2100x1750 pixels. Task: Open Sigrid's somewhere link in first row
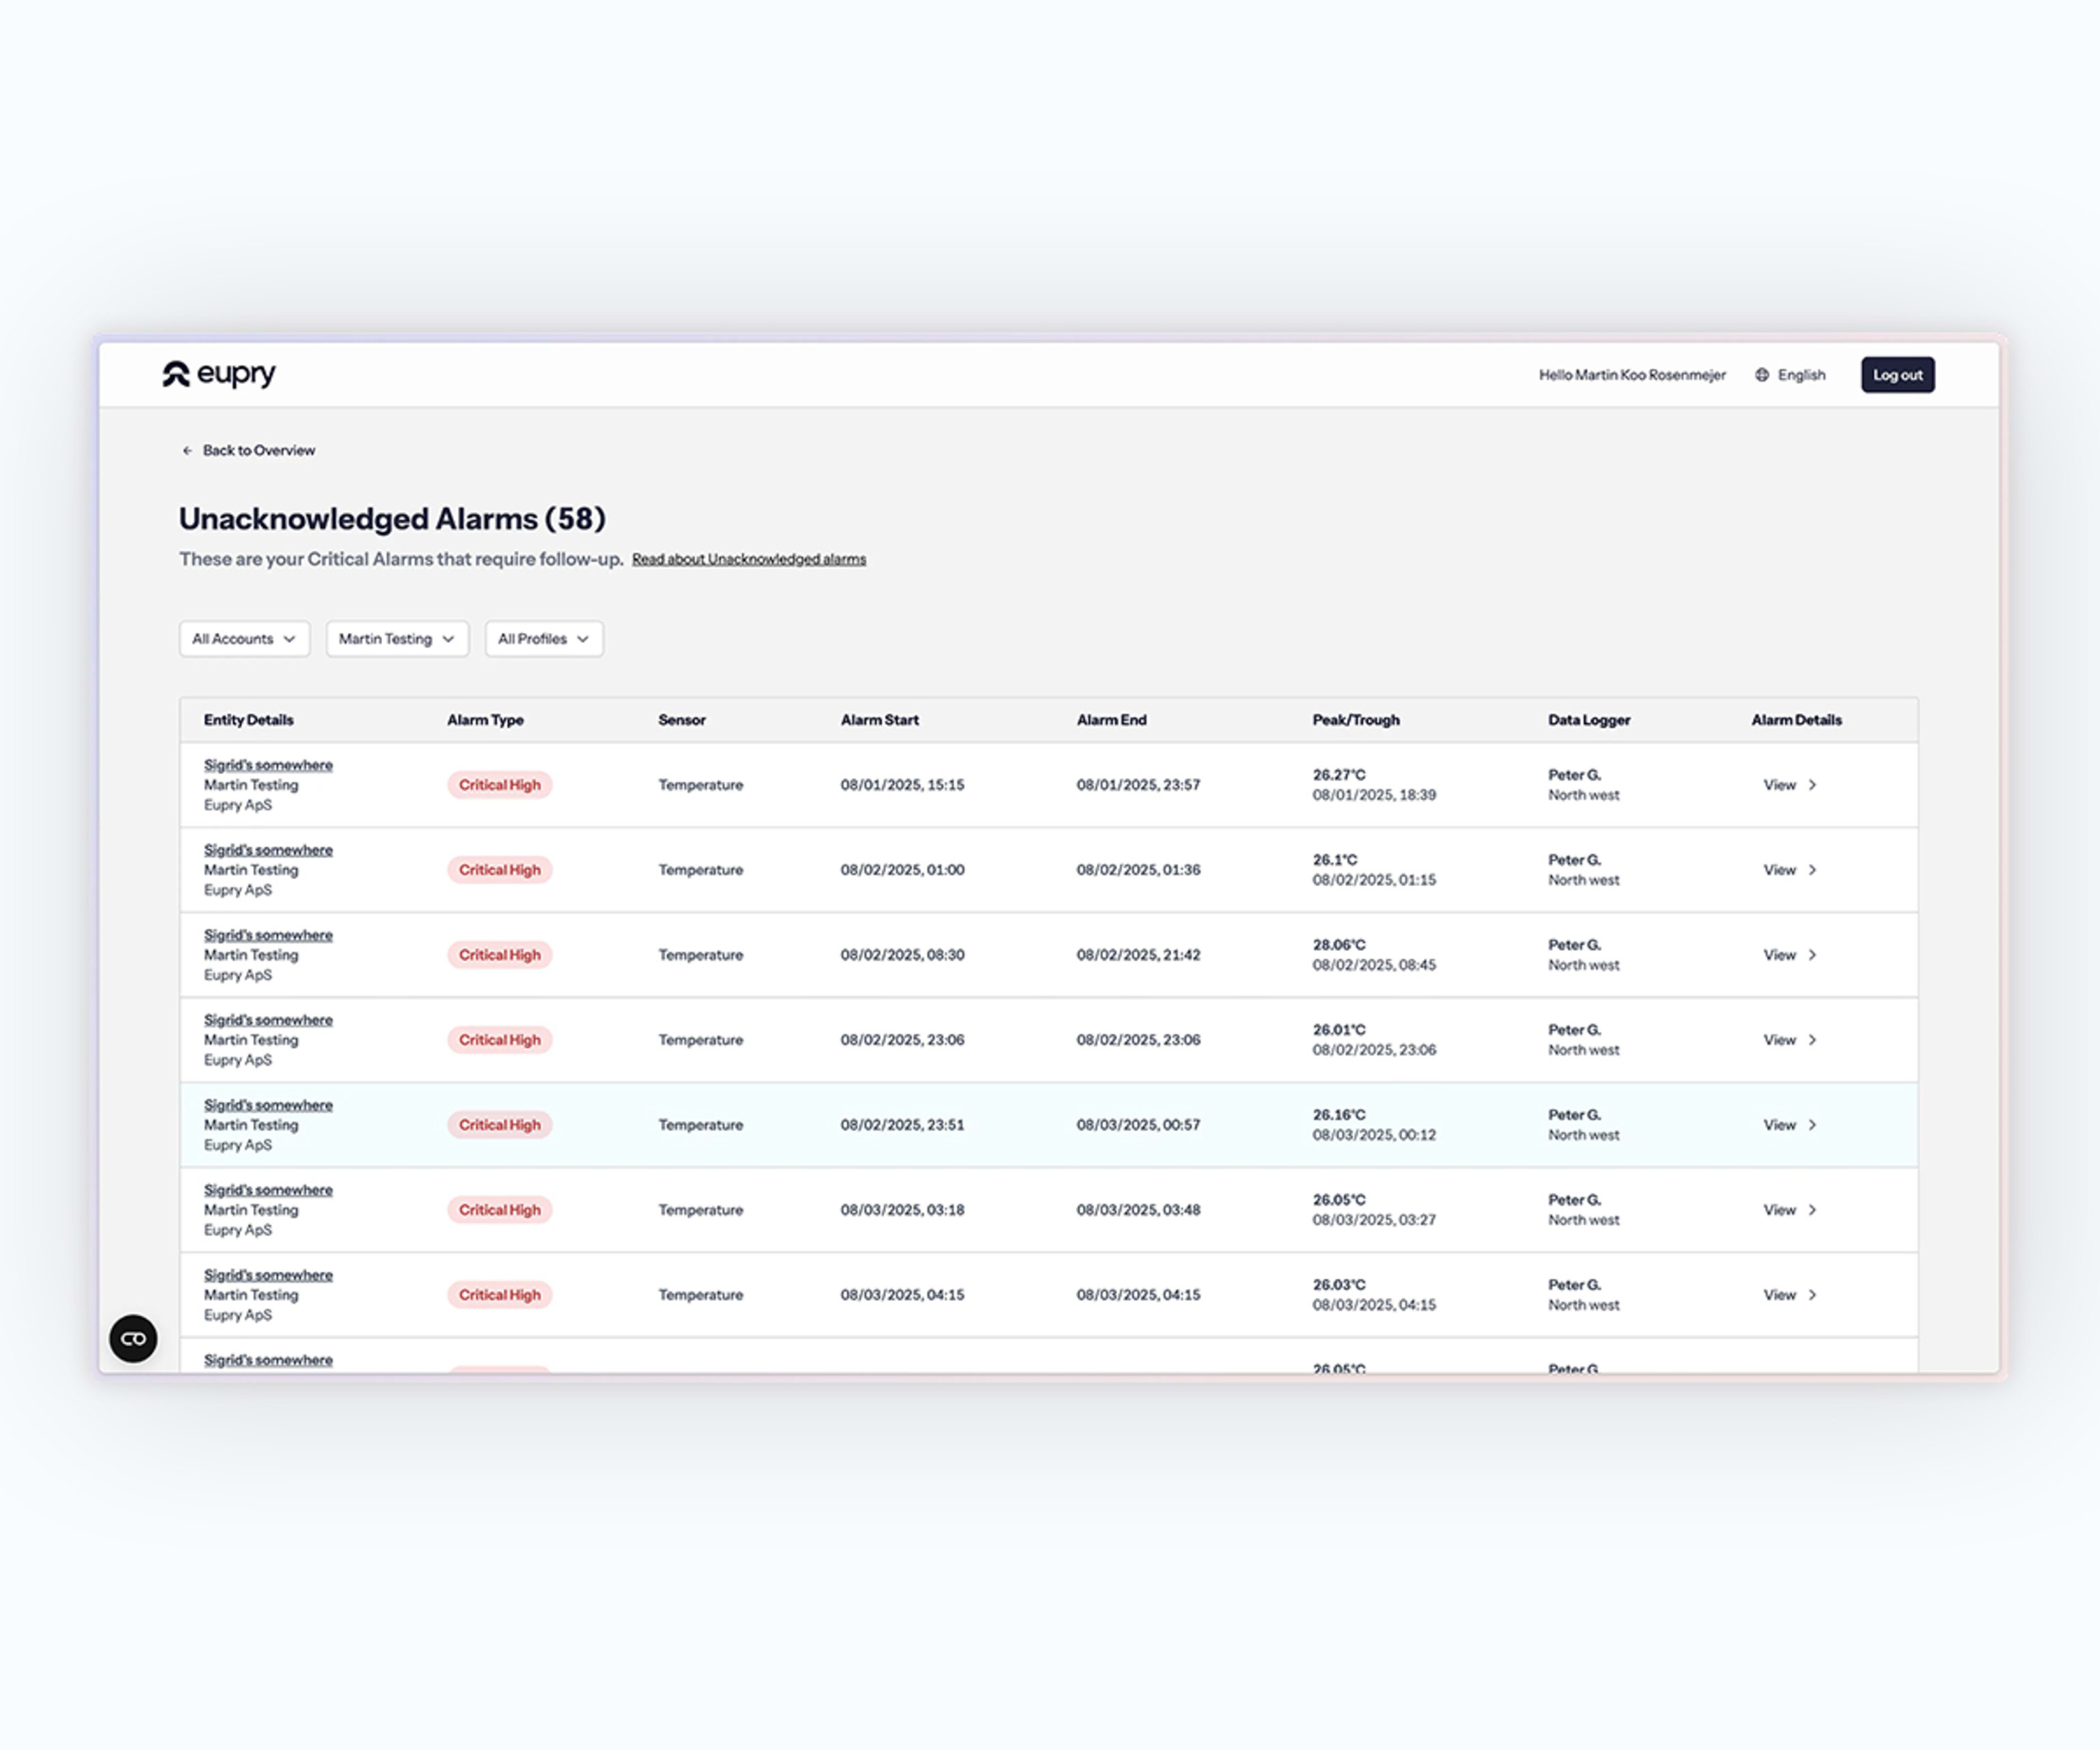(x=268, y=765)
